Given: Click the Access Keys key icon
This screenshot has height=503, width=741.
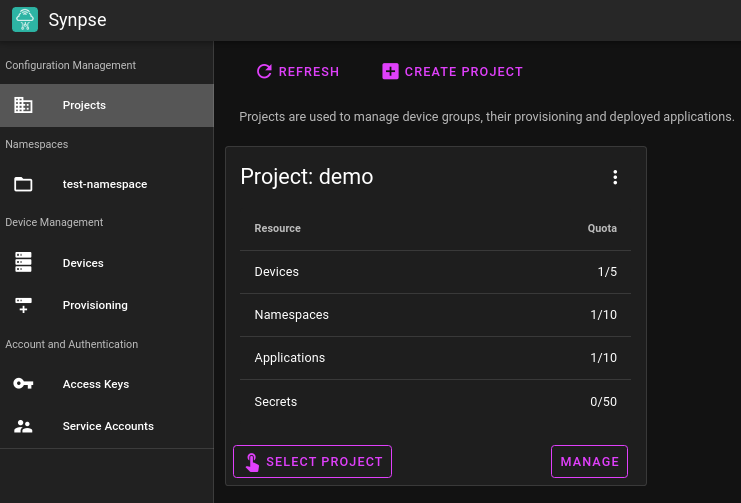Looking at the screenshot, I should click(x=23, y=384).
